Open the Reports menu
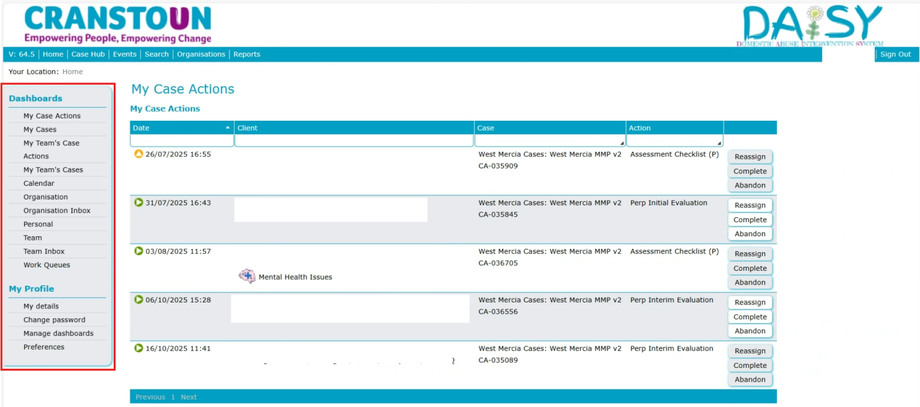Viewport: 920px width, 407px height. (246, 55)
